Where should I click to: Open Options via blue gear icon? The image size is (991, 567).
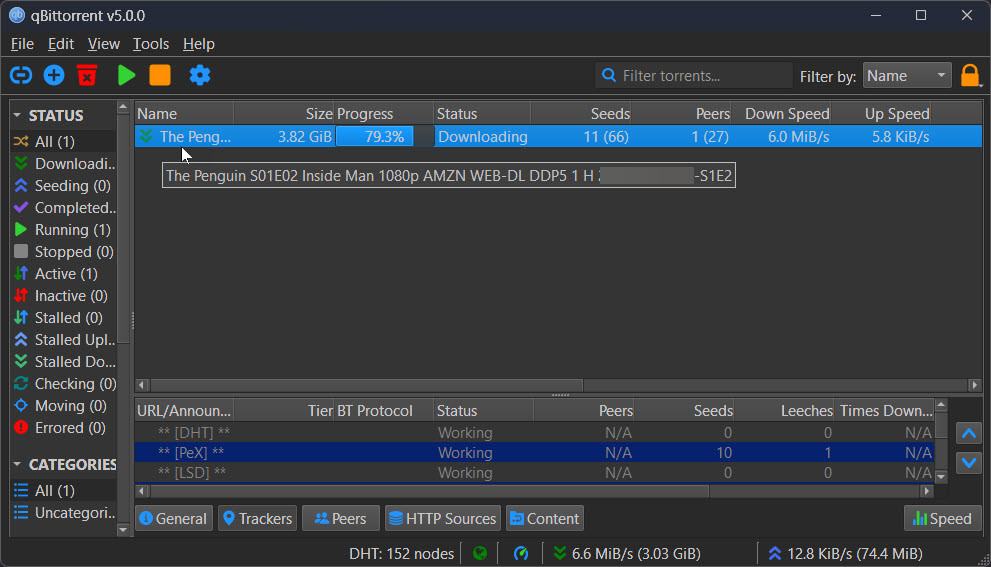point(200,75)
